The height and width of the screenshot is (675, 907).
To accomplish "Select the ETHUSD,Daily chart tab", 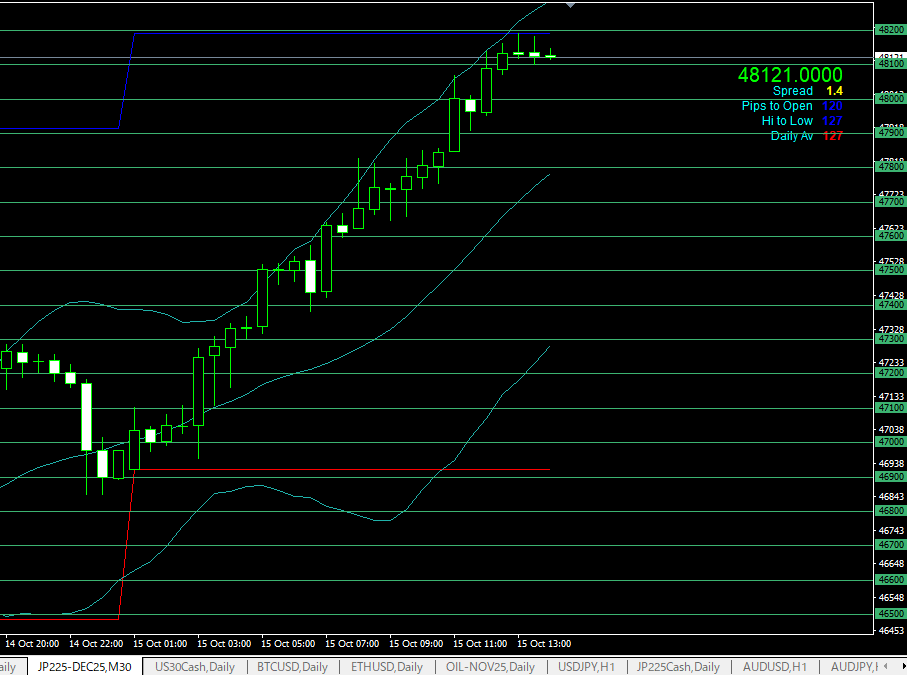I will 388,667.
